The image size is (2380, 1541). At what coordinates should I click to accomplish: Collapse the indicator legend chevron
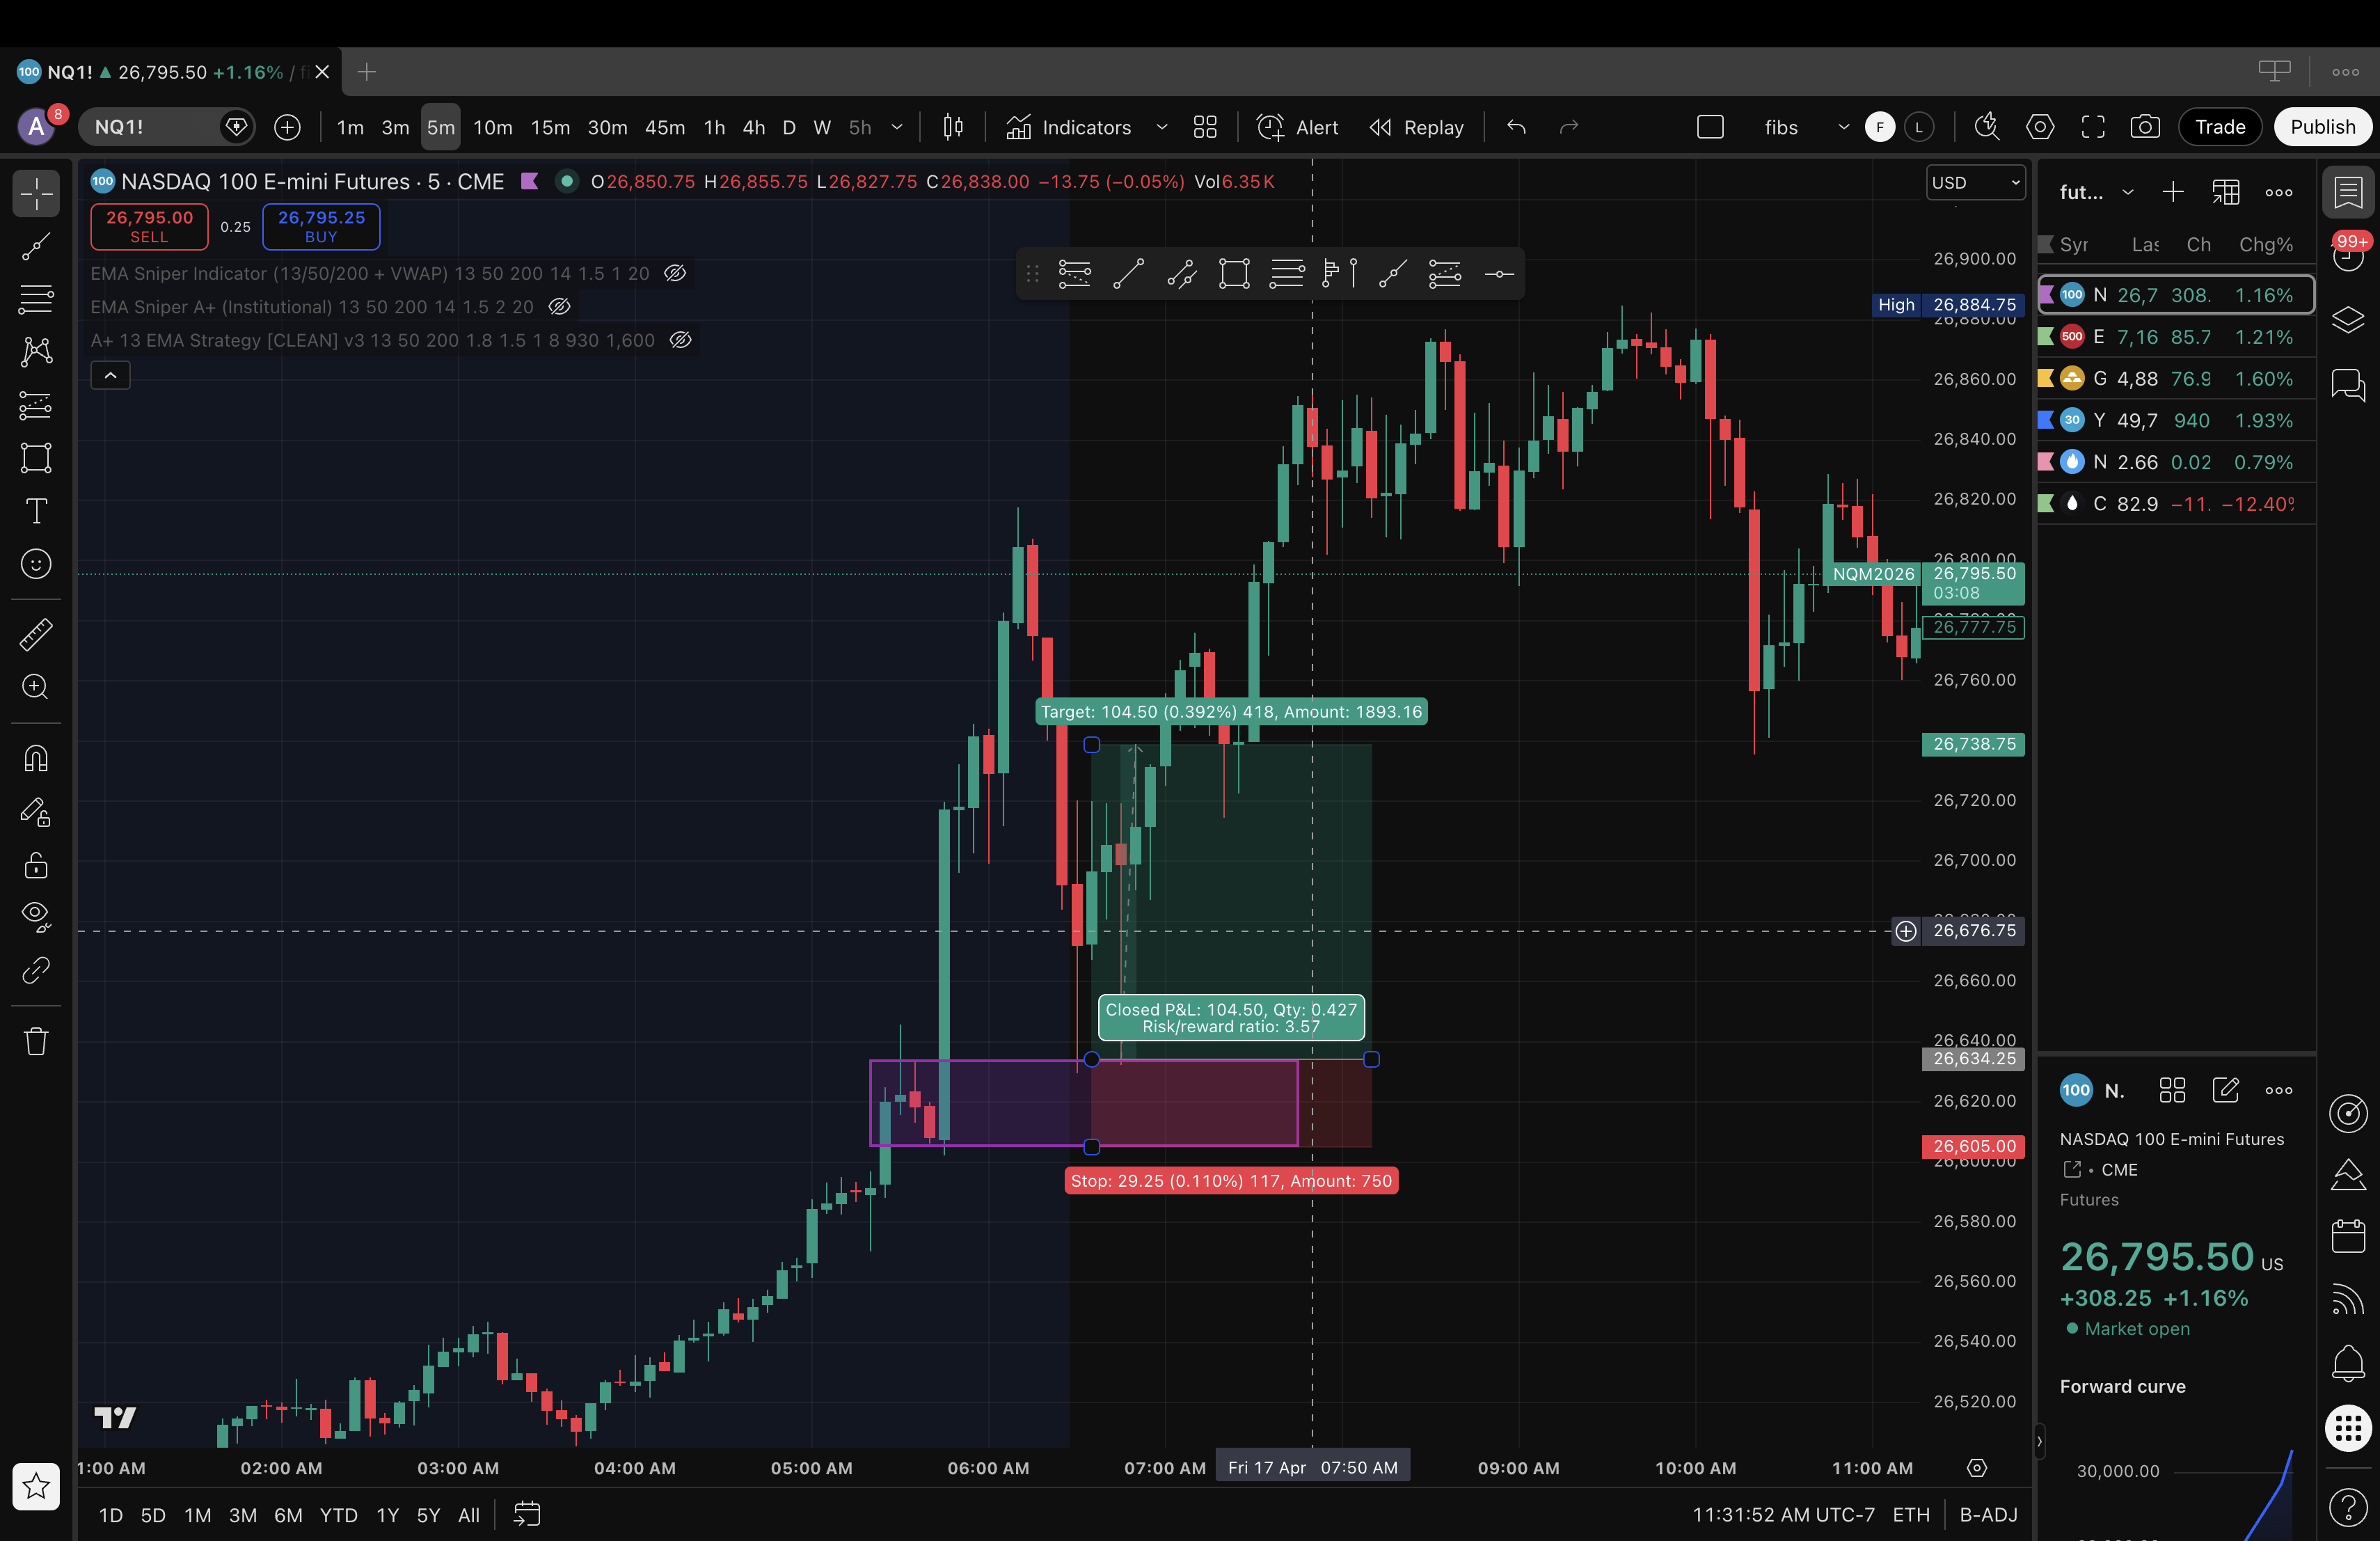tap(111, 376)
